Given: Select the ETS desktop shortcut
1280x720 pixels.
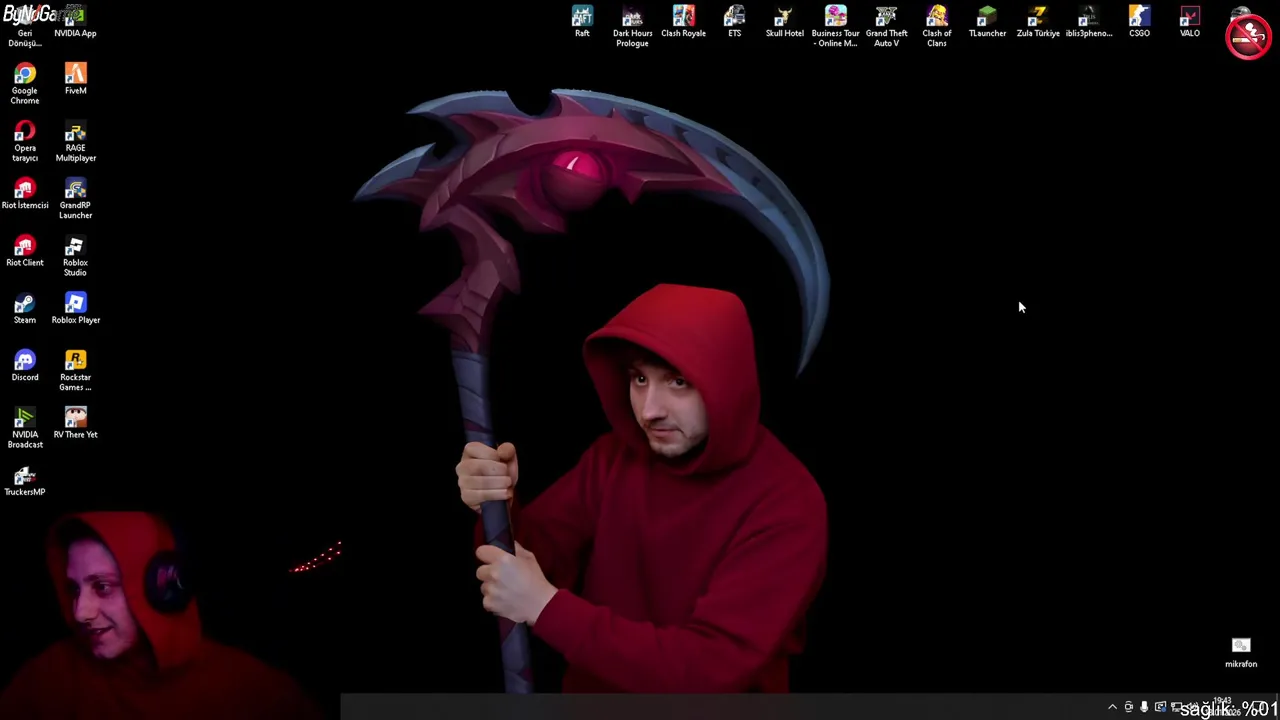Looking at the screenshot, I should [x=734, y=21].
